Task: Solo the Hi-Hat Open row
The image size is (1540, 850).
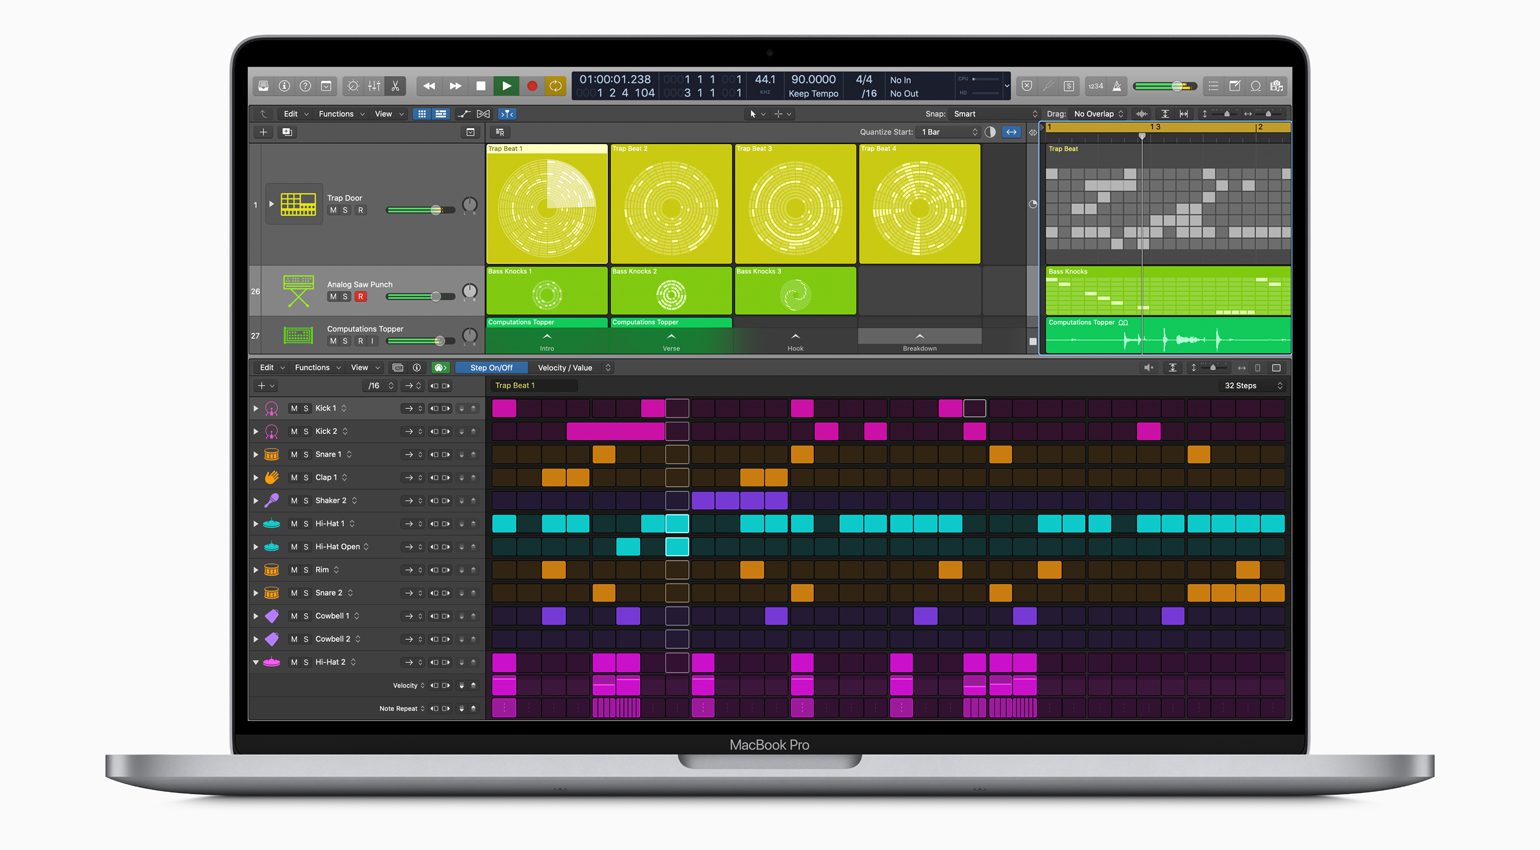Action: [x=306, y=547]
